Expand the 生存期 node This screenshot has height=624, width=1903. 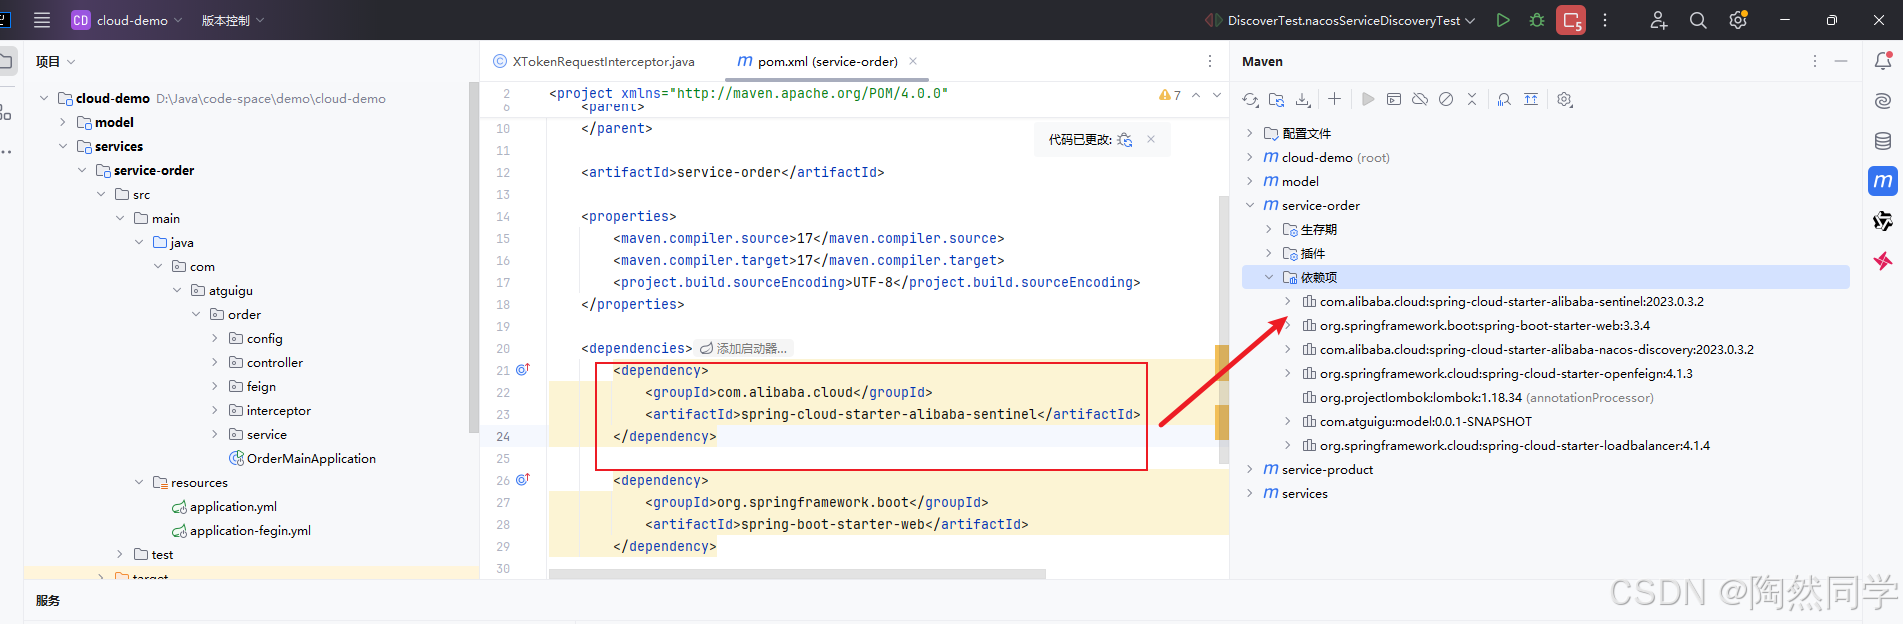pyautogui.click(x=1269, y=229)
